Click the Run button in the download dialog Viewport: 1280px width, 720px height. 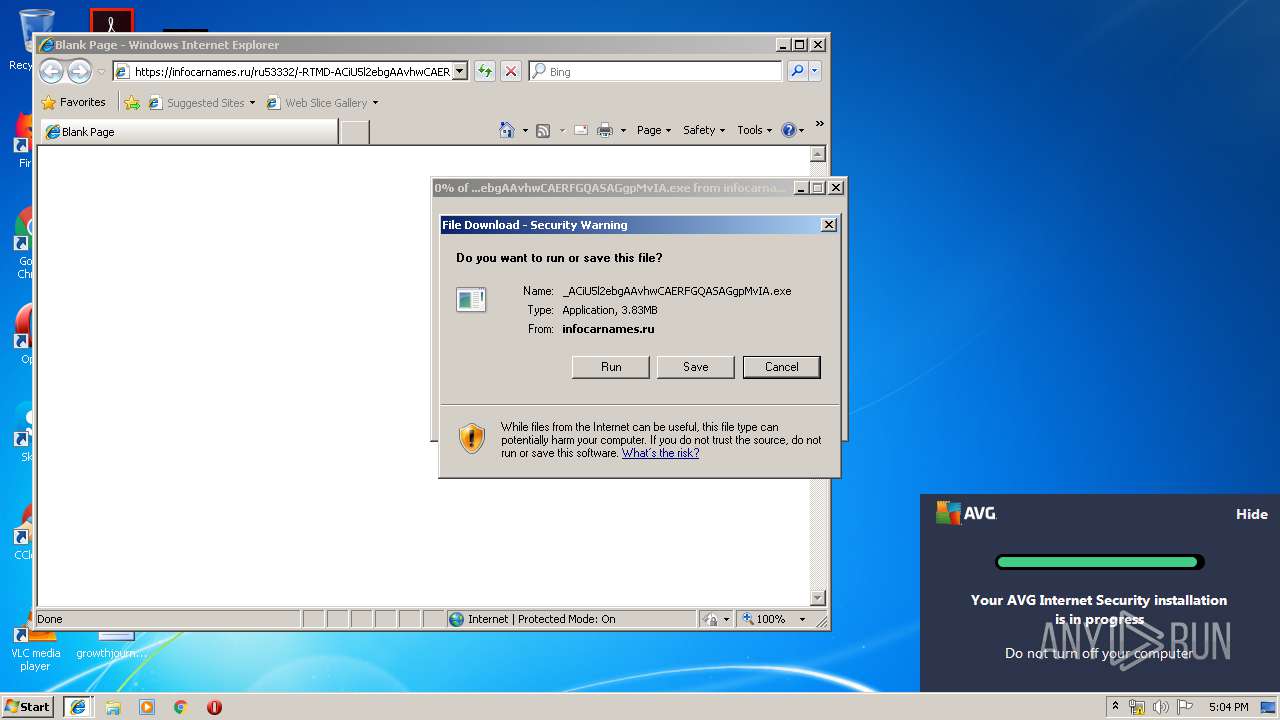coord(611,367)
